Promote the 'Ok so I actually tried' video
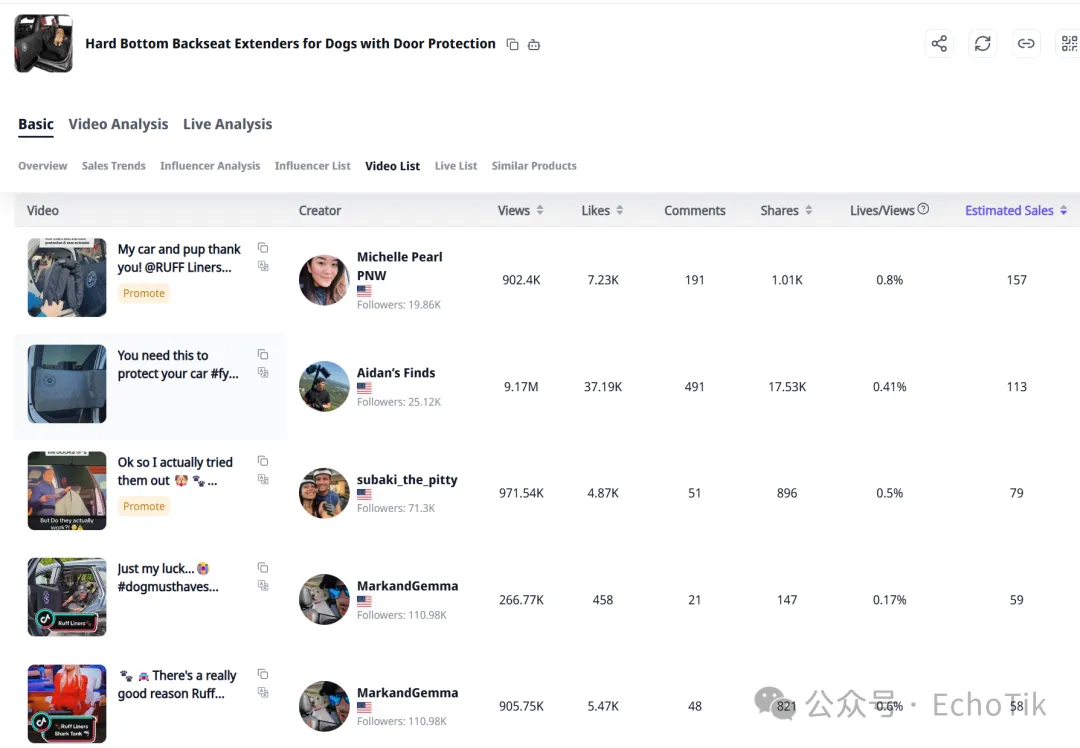The image size is (1080, 748). click(x=144, y=506)
